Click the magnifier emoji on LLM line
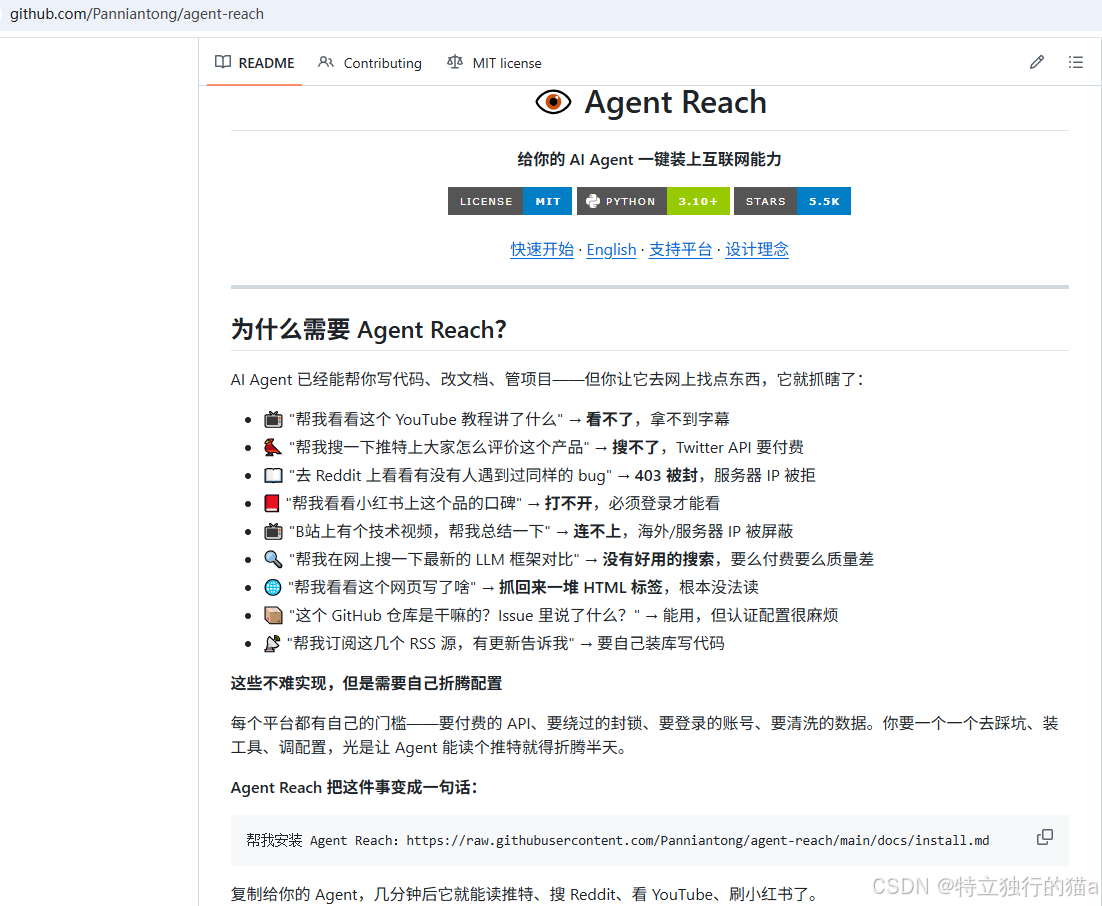Viewport: 1102px width, 906px height. click(x=273, y=559)
